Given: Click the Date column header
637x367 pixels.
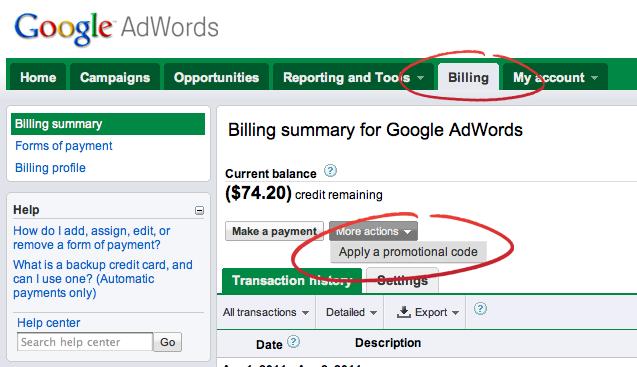Looking at the screenshot, I should click(x=269, y=345).
